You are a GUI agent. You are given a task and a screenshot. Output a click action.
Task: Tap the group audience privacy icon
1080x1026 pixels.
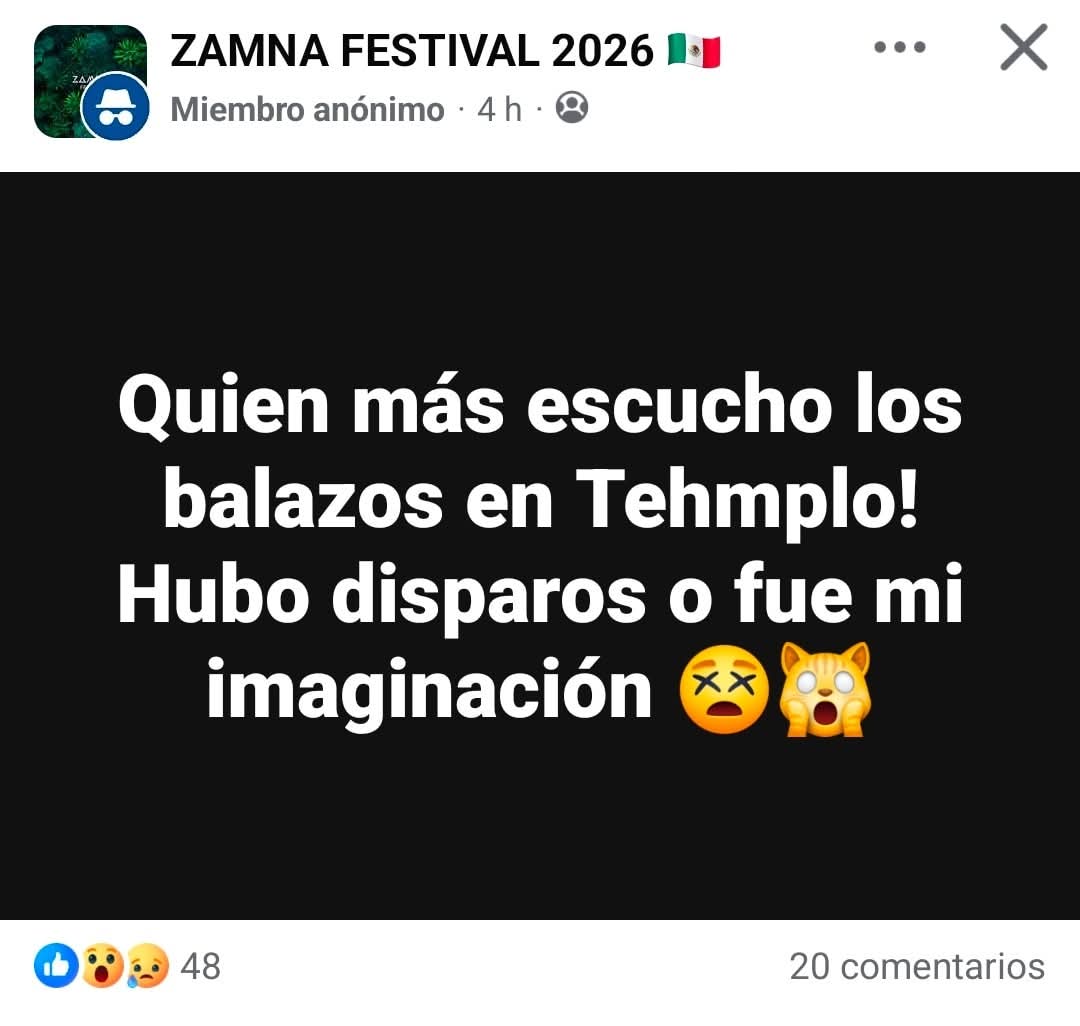(x=572, y=107)
